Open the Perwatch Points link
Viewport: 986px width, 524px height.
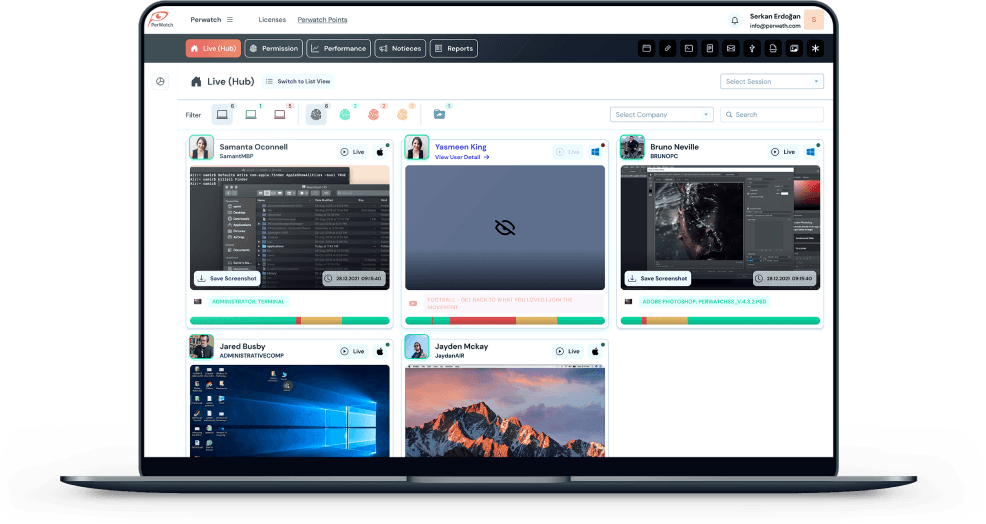pyautogui.click(x=322, y=20)
